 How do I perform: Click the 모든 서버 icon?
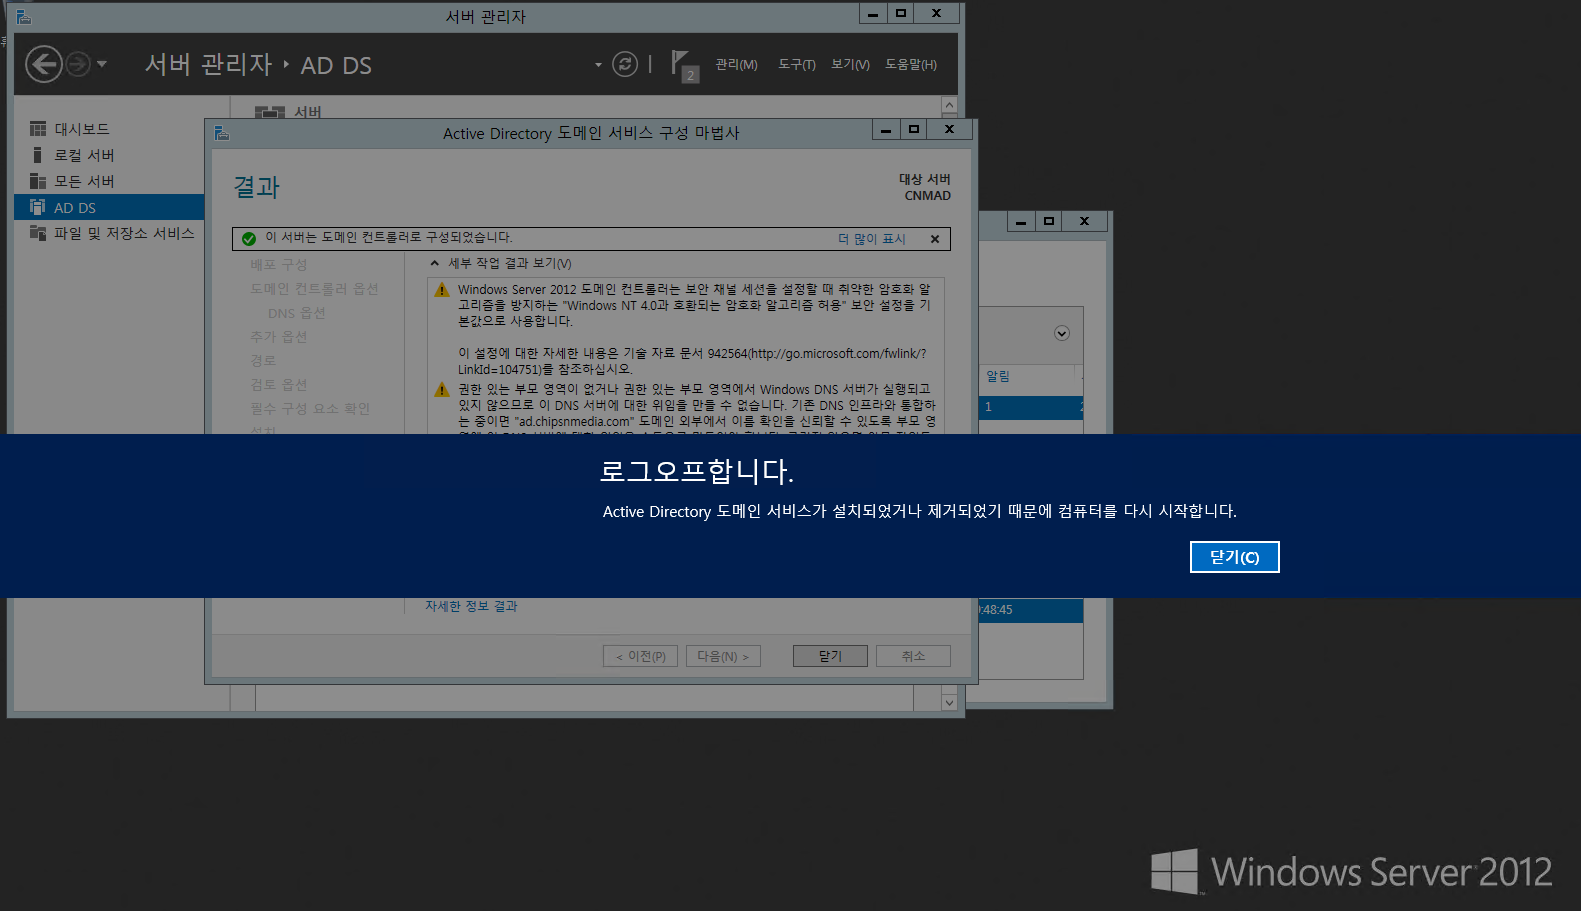(x=38, y=181)
